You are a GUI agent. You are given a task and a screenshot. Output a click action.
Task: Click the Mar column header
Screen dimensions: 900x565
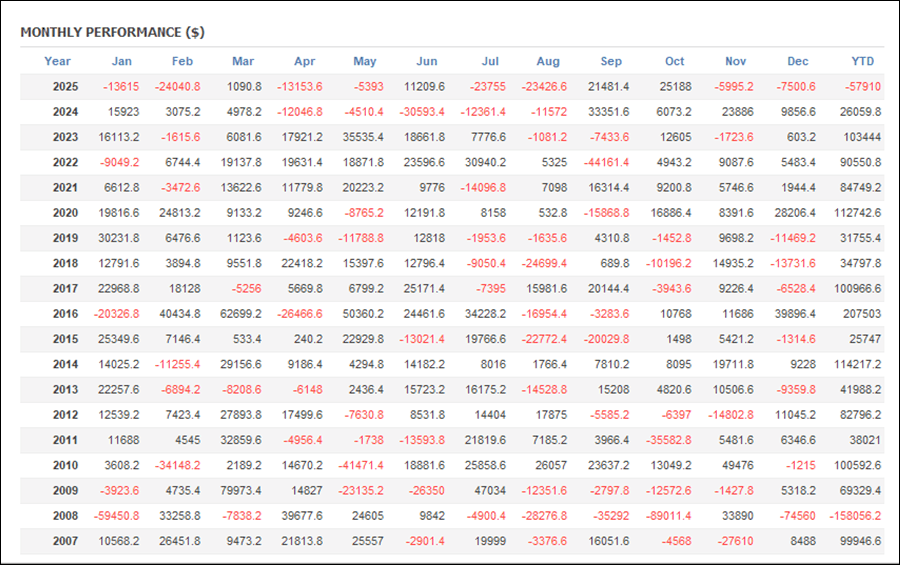(x=243, y=61)
